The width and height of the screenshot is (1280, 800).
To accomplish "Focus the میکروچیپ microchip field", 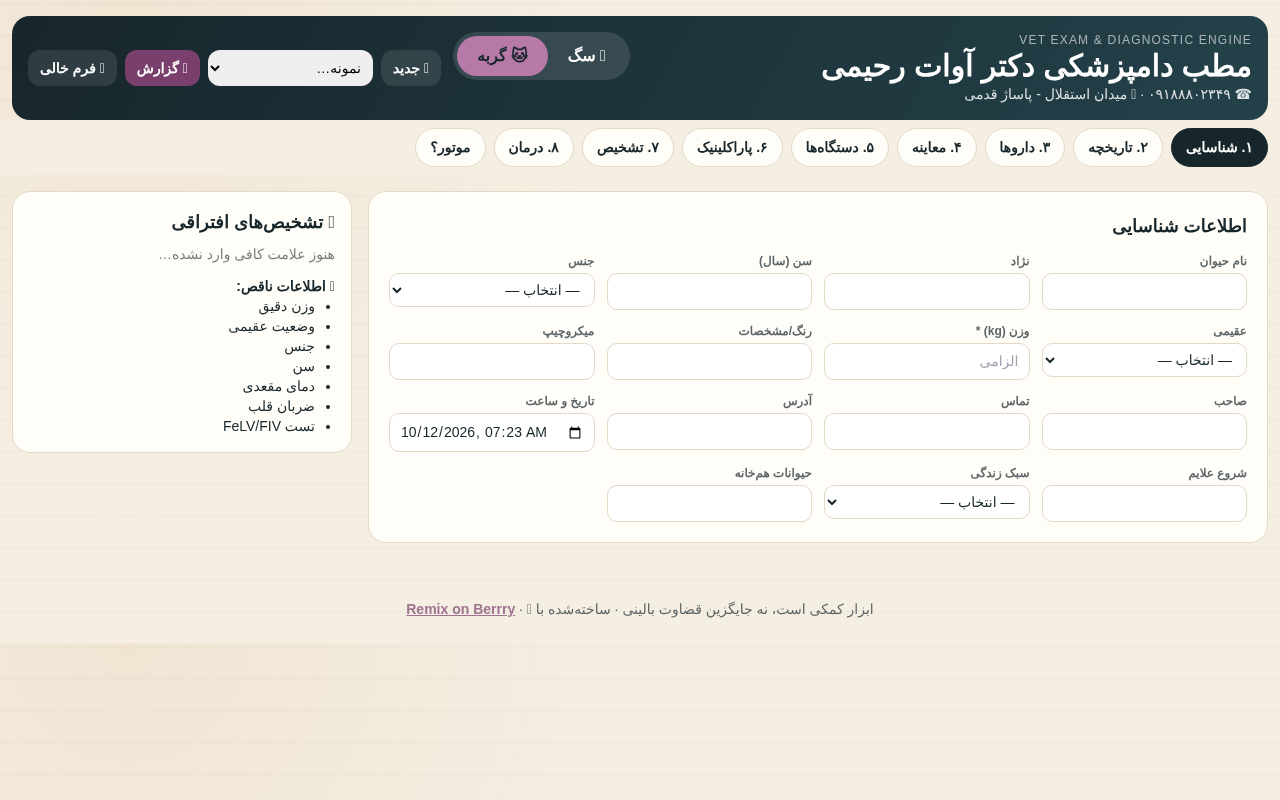I will [492, 361].
